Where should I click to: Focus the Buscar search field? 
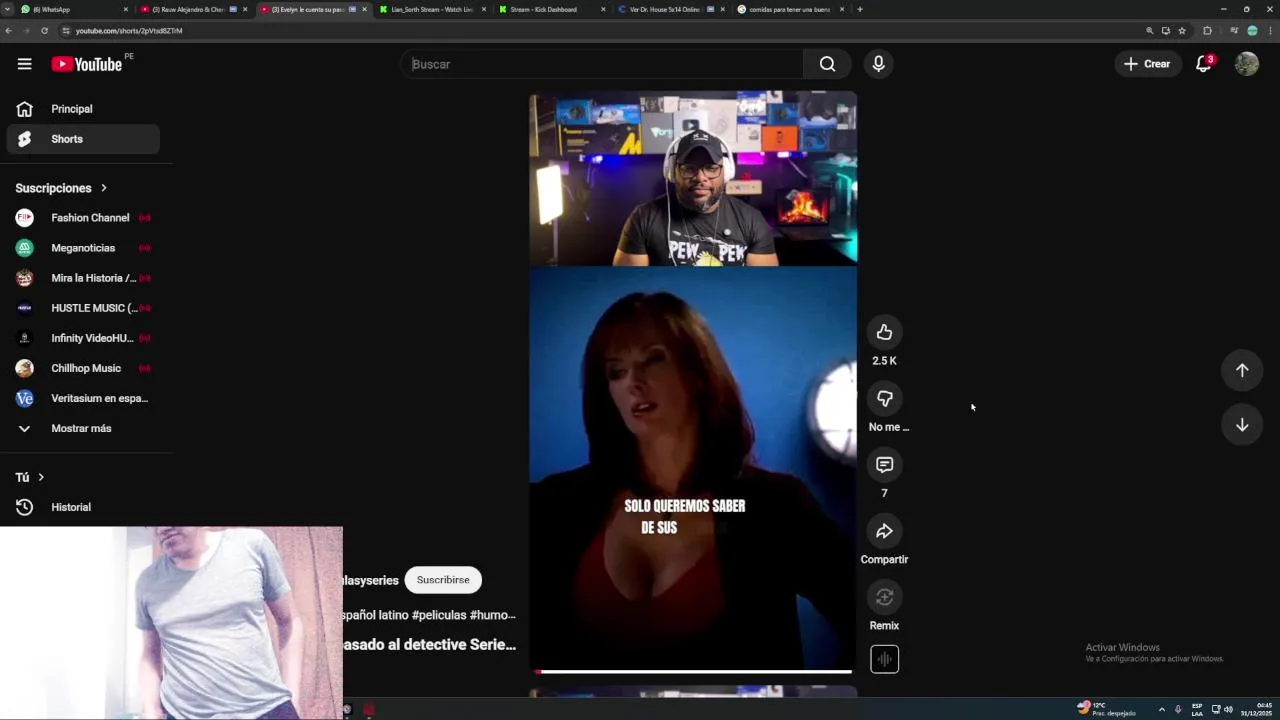pyautogui.click(x=603, y=64)
